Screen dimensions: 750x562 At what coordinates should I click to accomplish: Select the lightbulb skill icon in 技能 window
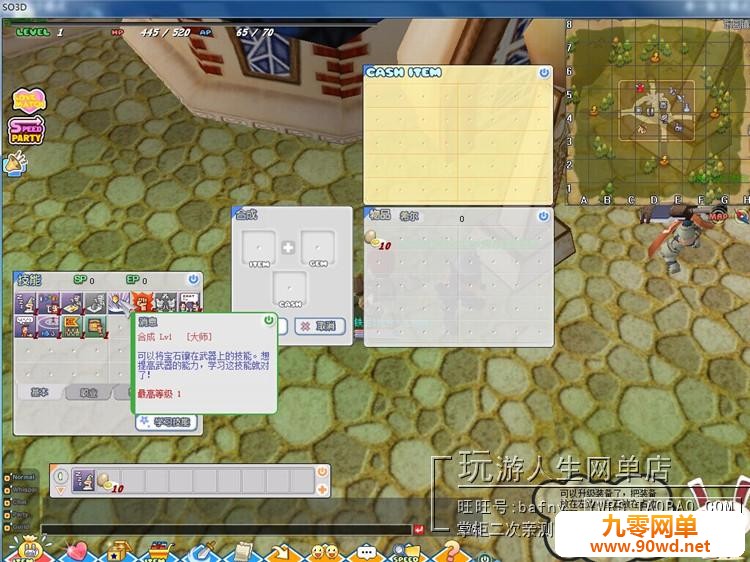[119, 303]
